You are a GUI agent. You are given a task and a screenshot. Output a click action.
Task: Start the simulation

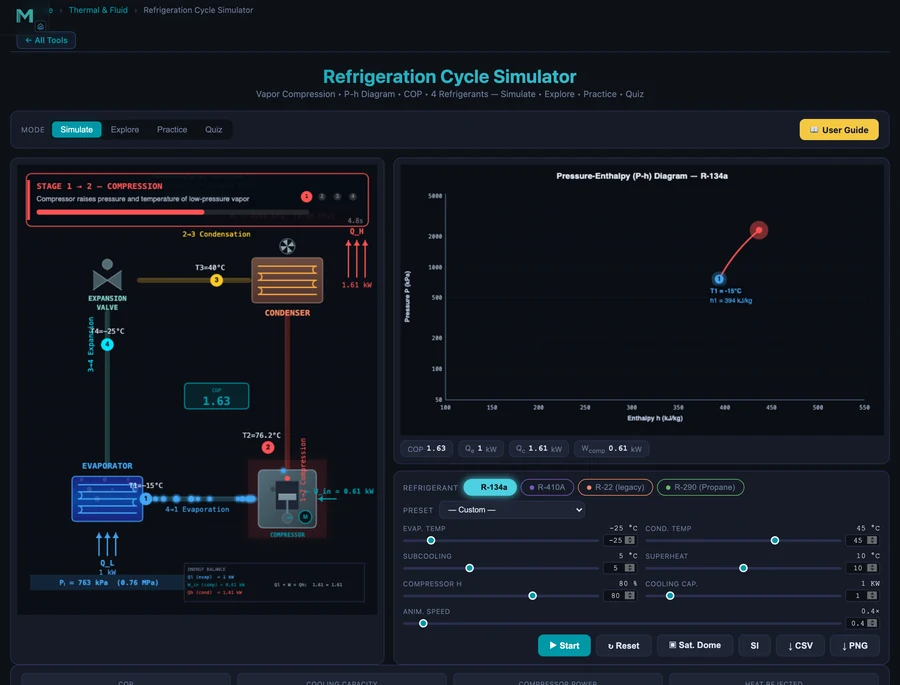click(564, 645)
